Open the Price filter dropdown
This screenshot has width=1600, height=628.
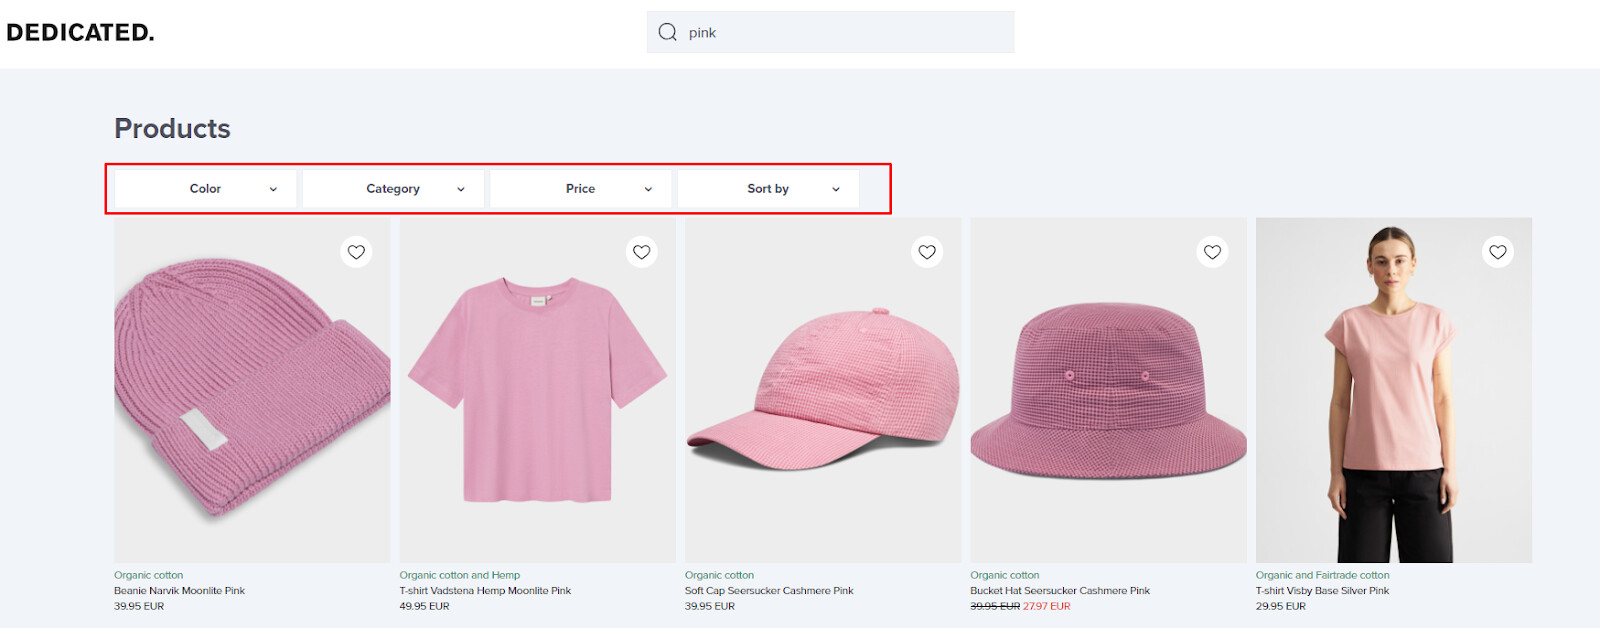pyautogui.click(x=581, y=189)
